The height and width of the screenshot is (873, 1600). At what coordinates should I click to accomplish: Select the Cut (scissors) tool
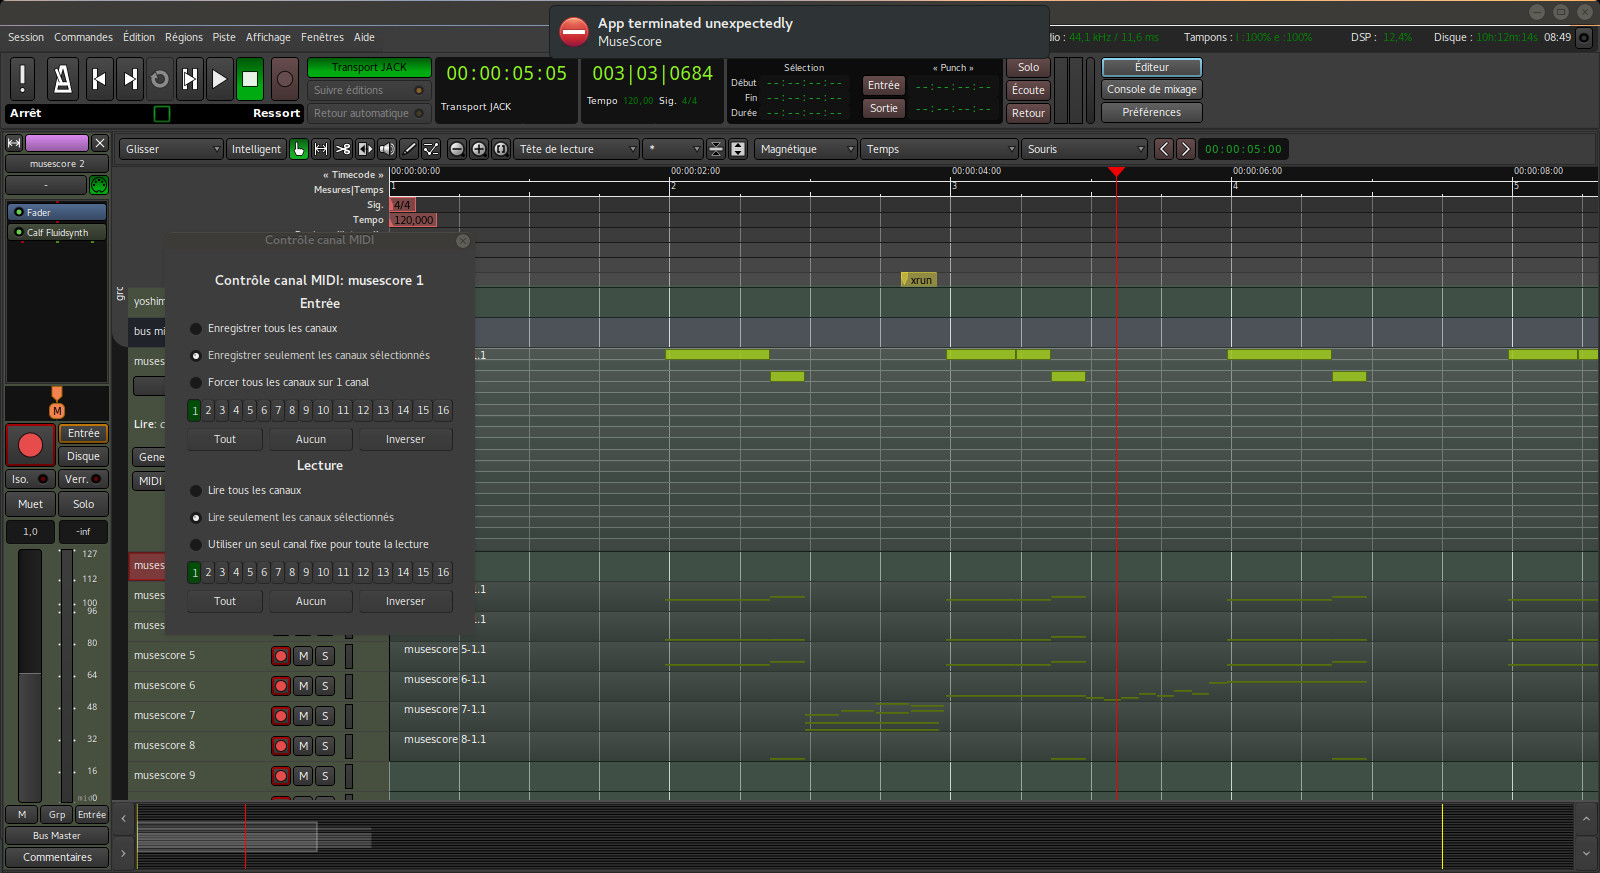pos(343,149)
